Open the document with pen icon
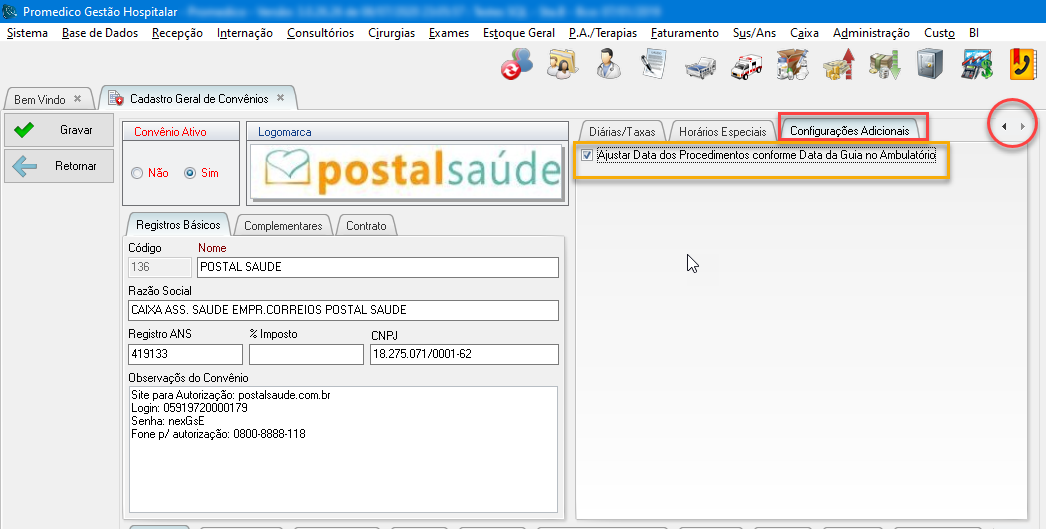The width and height of the screenshot is (1046, 529). [654, 64]
